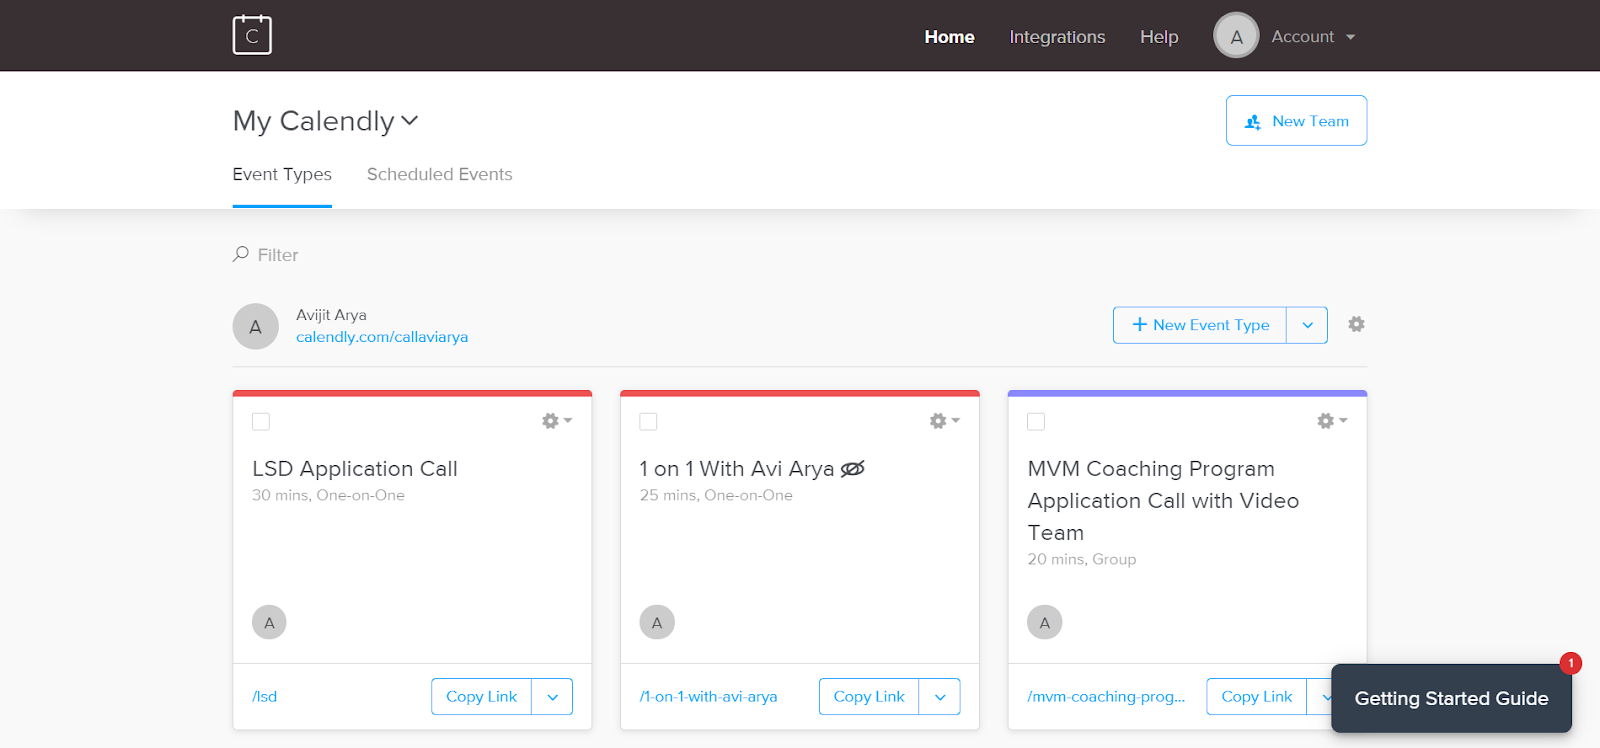Expand the arrow next to New Event Type
Viewport: 1600px width, 748px height.
click(x=1307, y=325)
